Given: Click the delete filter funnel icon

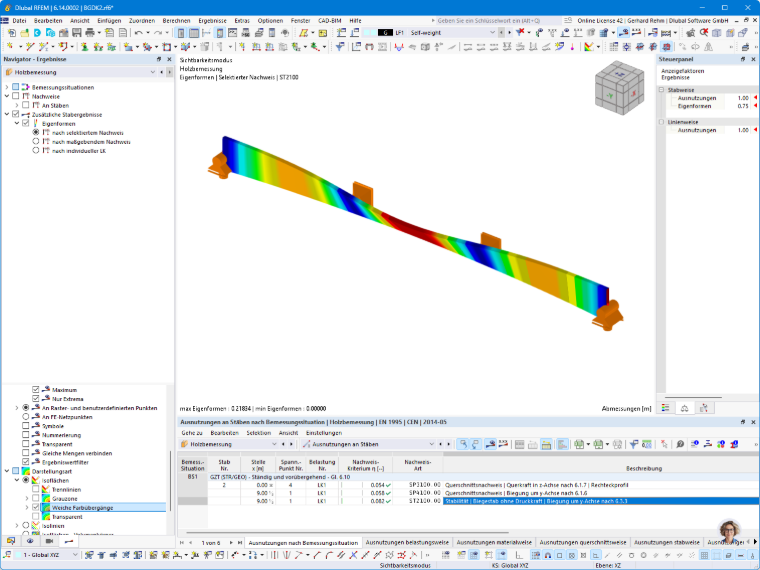Looking at the screenshot, I should pos(520,32).
